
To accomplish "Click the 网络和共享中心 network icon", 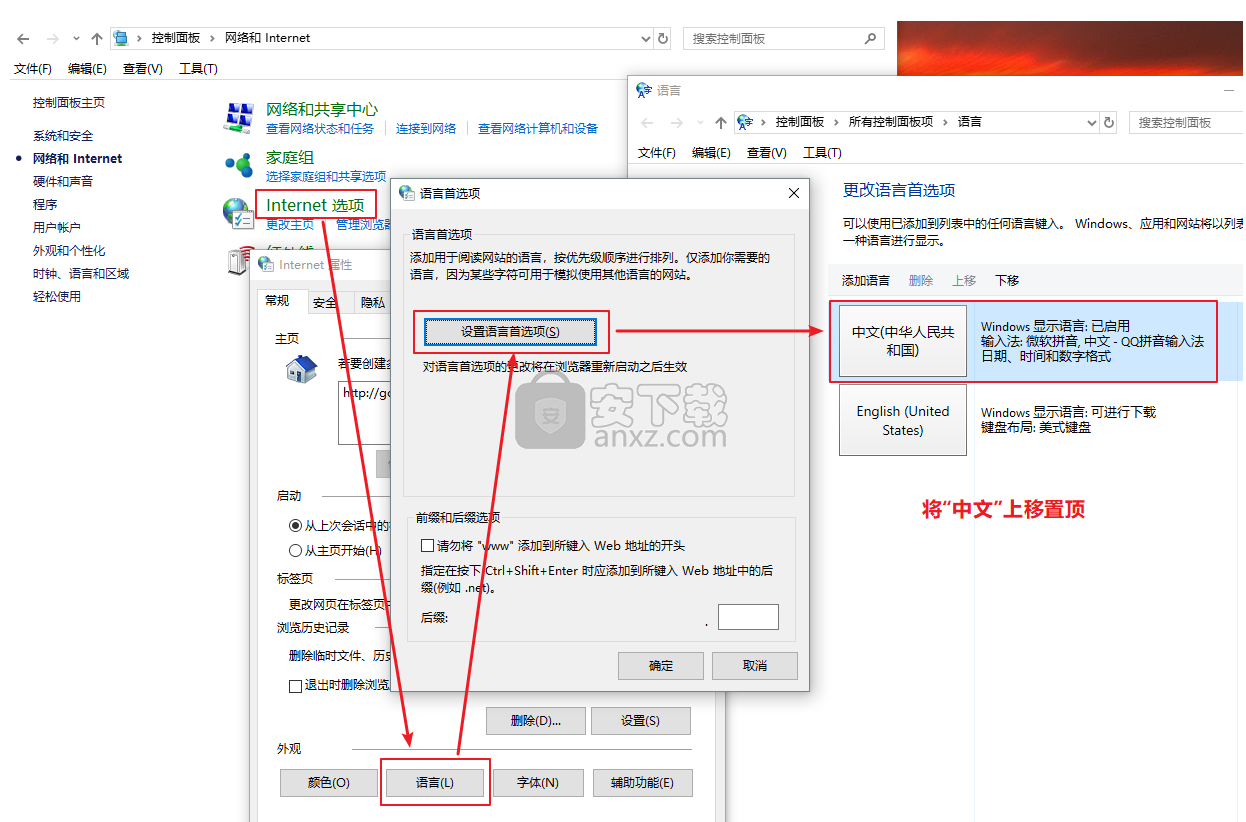I will tap(238, 117).
